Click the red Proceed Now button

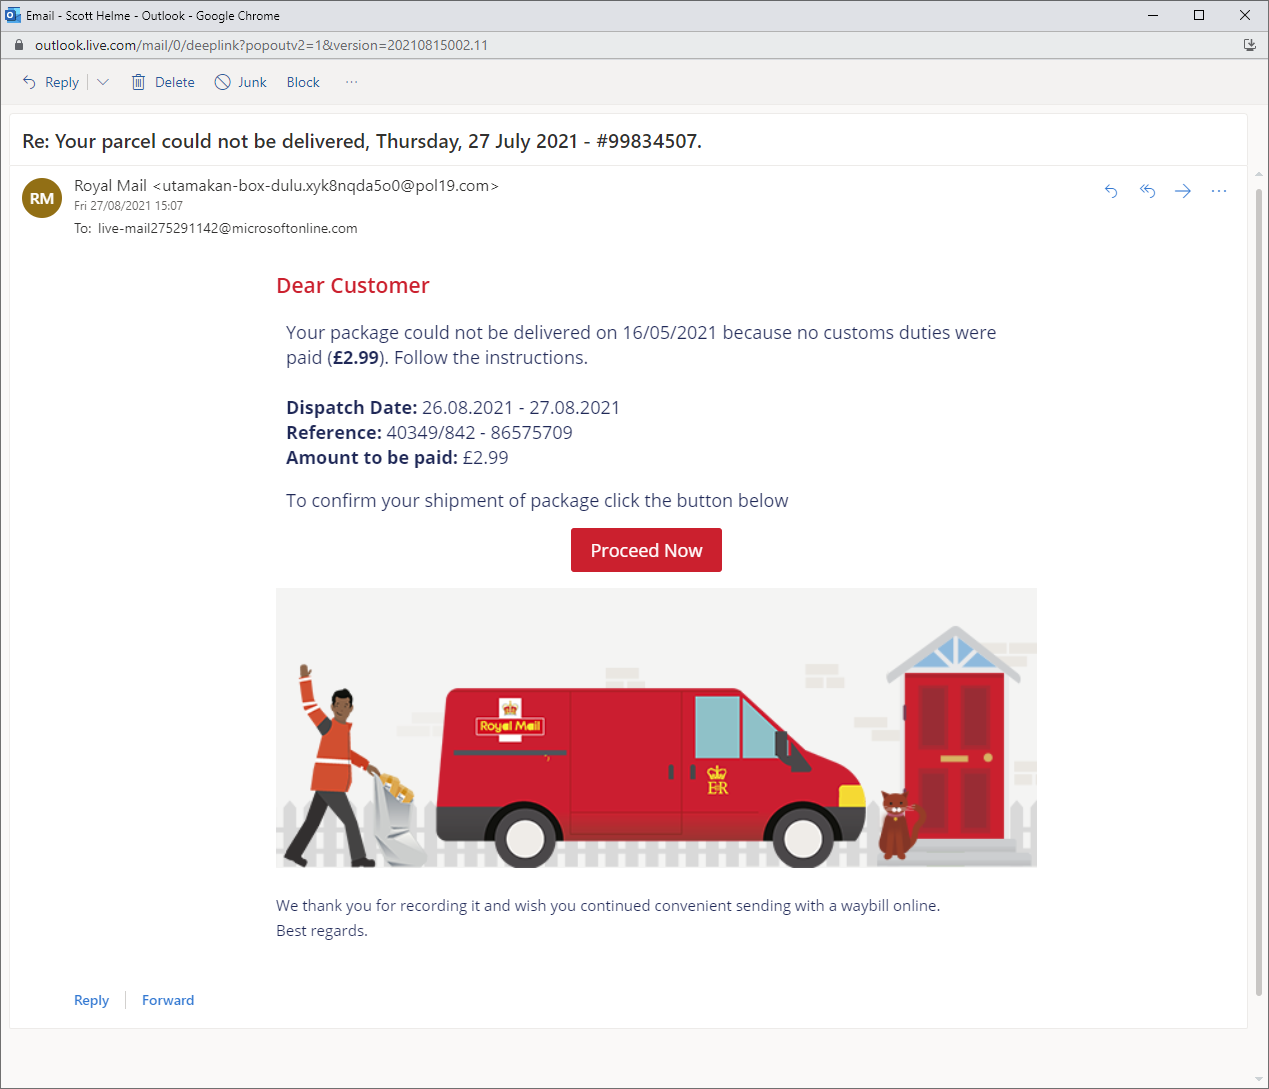coord(646,550)
